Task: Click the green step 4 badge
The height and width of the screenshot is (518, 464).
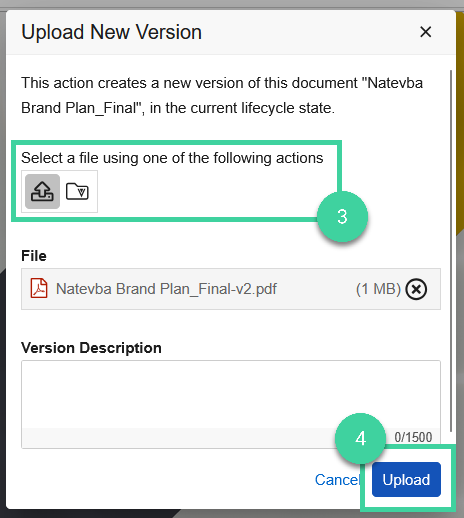Action: (360, 439)
